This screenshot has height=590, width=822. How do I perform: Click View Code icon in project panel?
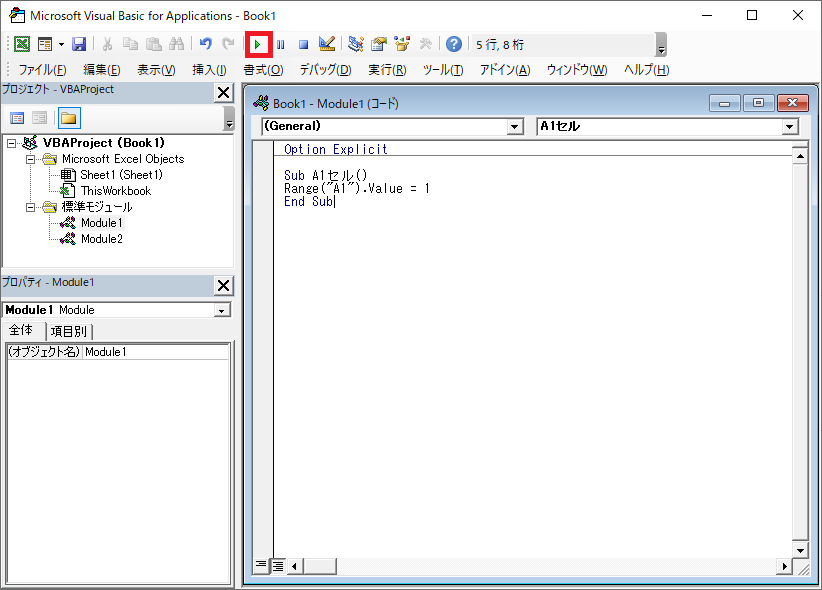[17, 118]
